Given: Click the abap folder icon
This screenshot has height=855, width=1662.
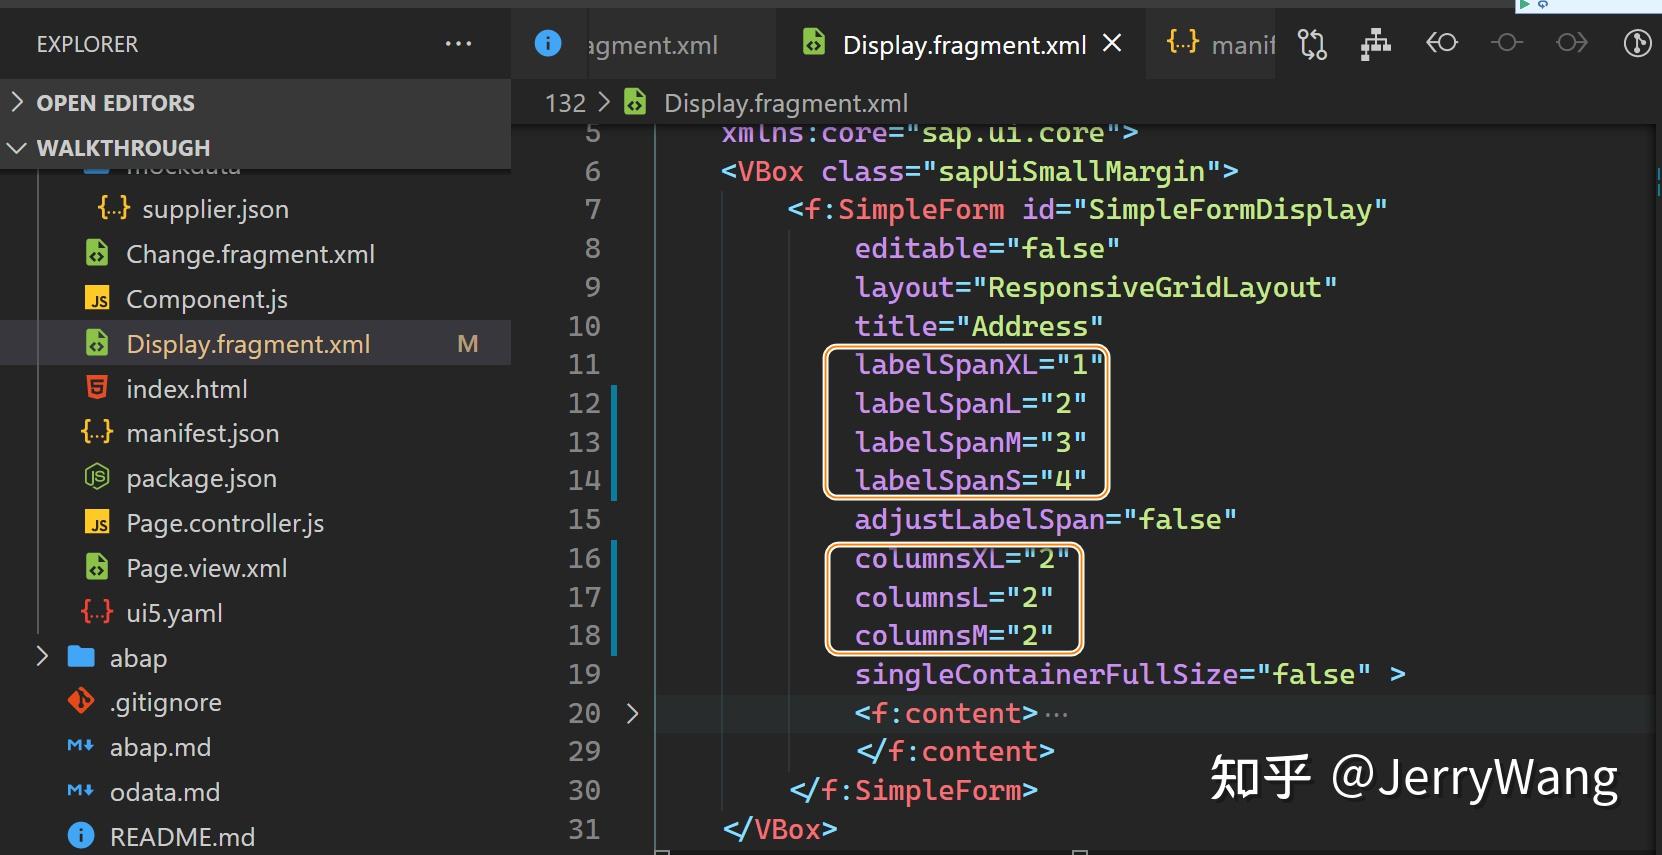Looking at the screenshot, I should click(x=81, y=657).
